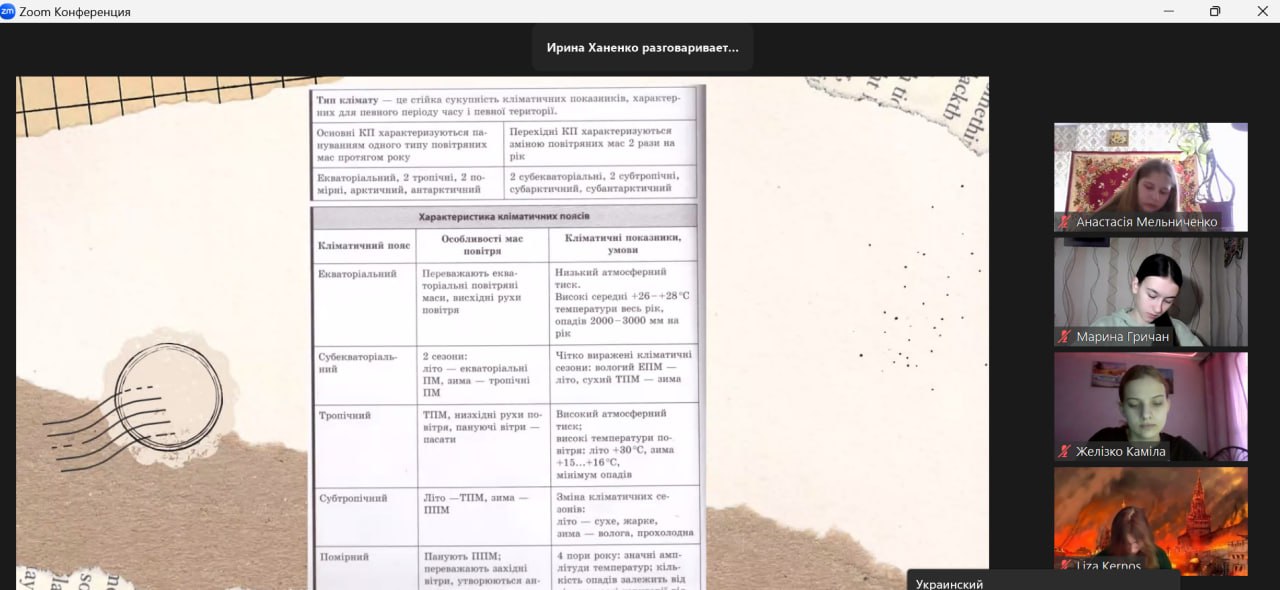The image size is (1280, 590).
Task: Click the cell 'Зміна кліматичних сезонів'
Action: pos(623,515)
